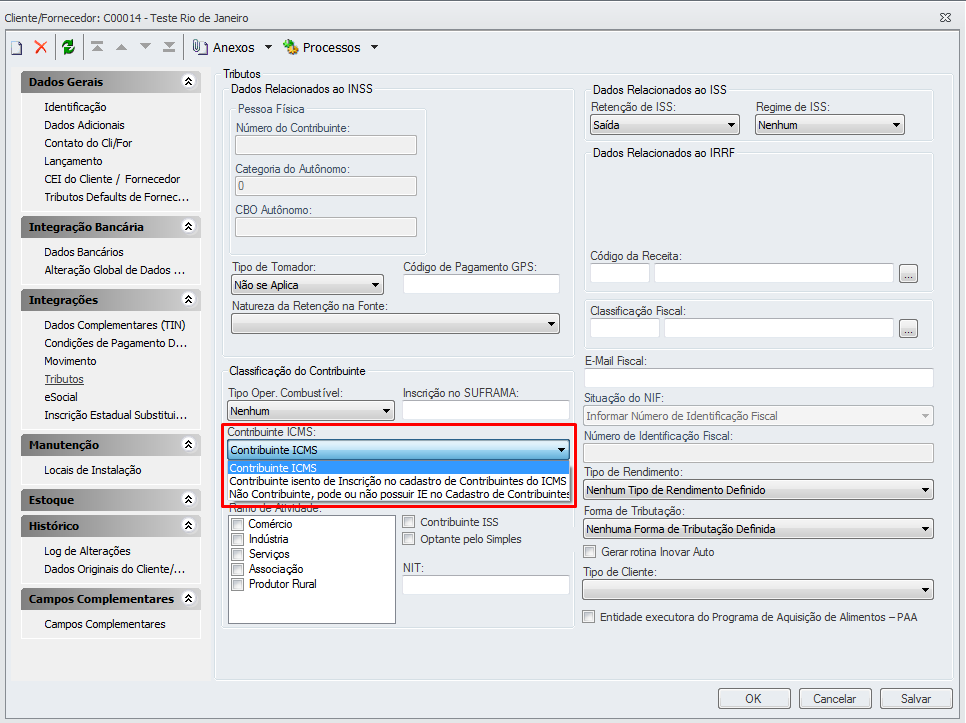Open Tributos Defaults de Fornecedor item

(x=116, y=197)
